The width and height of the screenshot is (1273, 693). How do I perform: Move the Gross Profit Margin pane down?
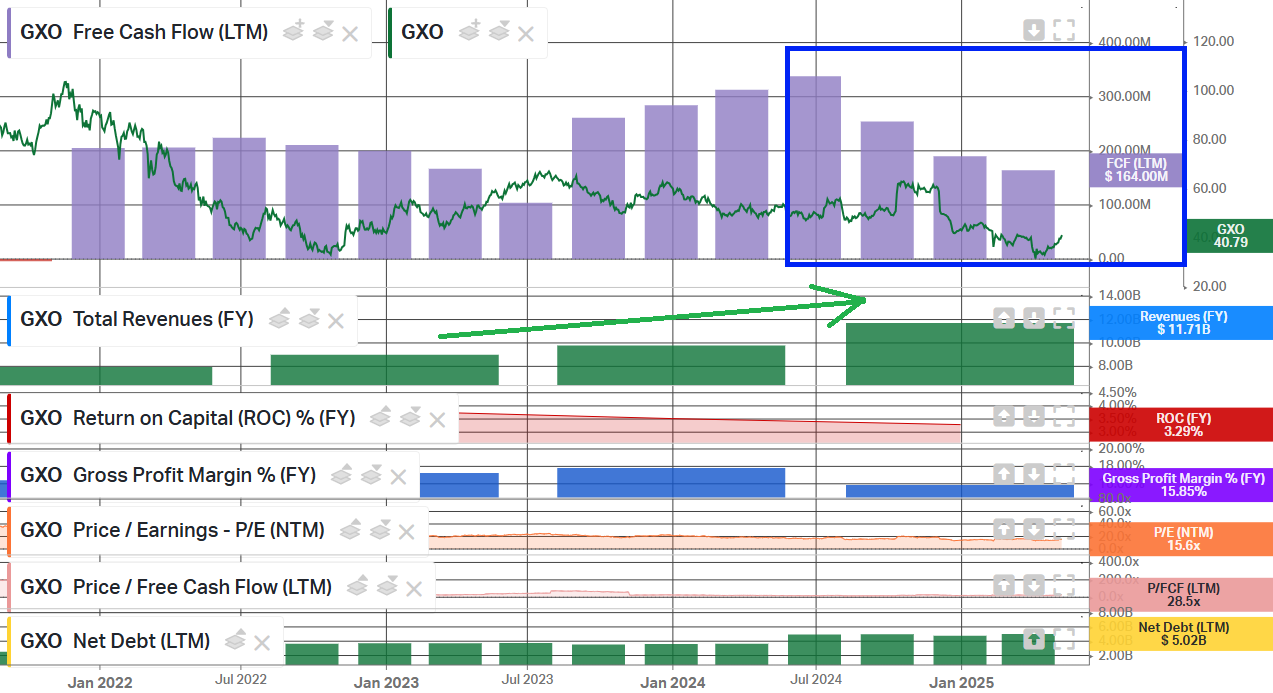1033,473
